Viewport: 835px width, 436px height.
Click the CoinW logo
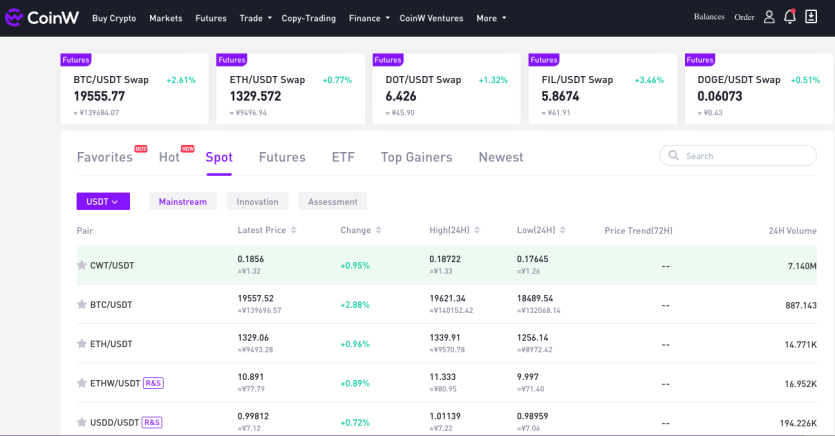point(42,18)
